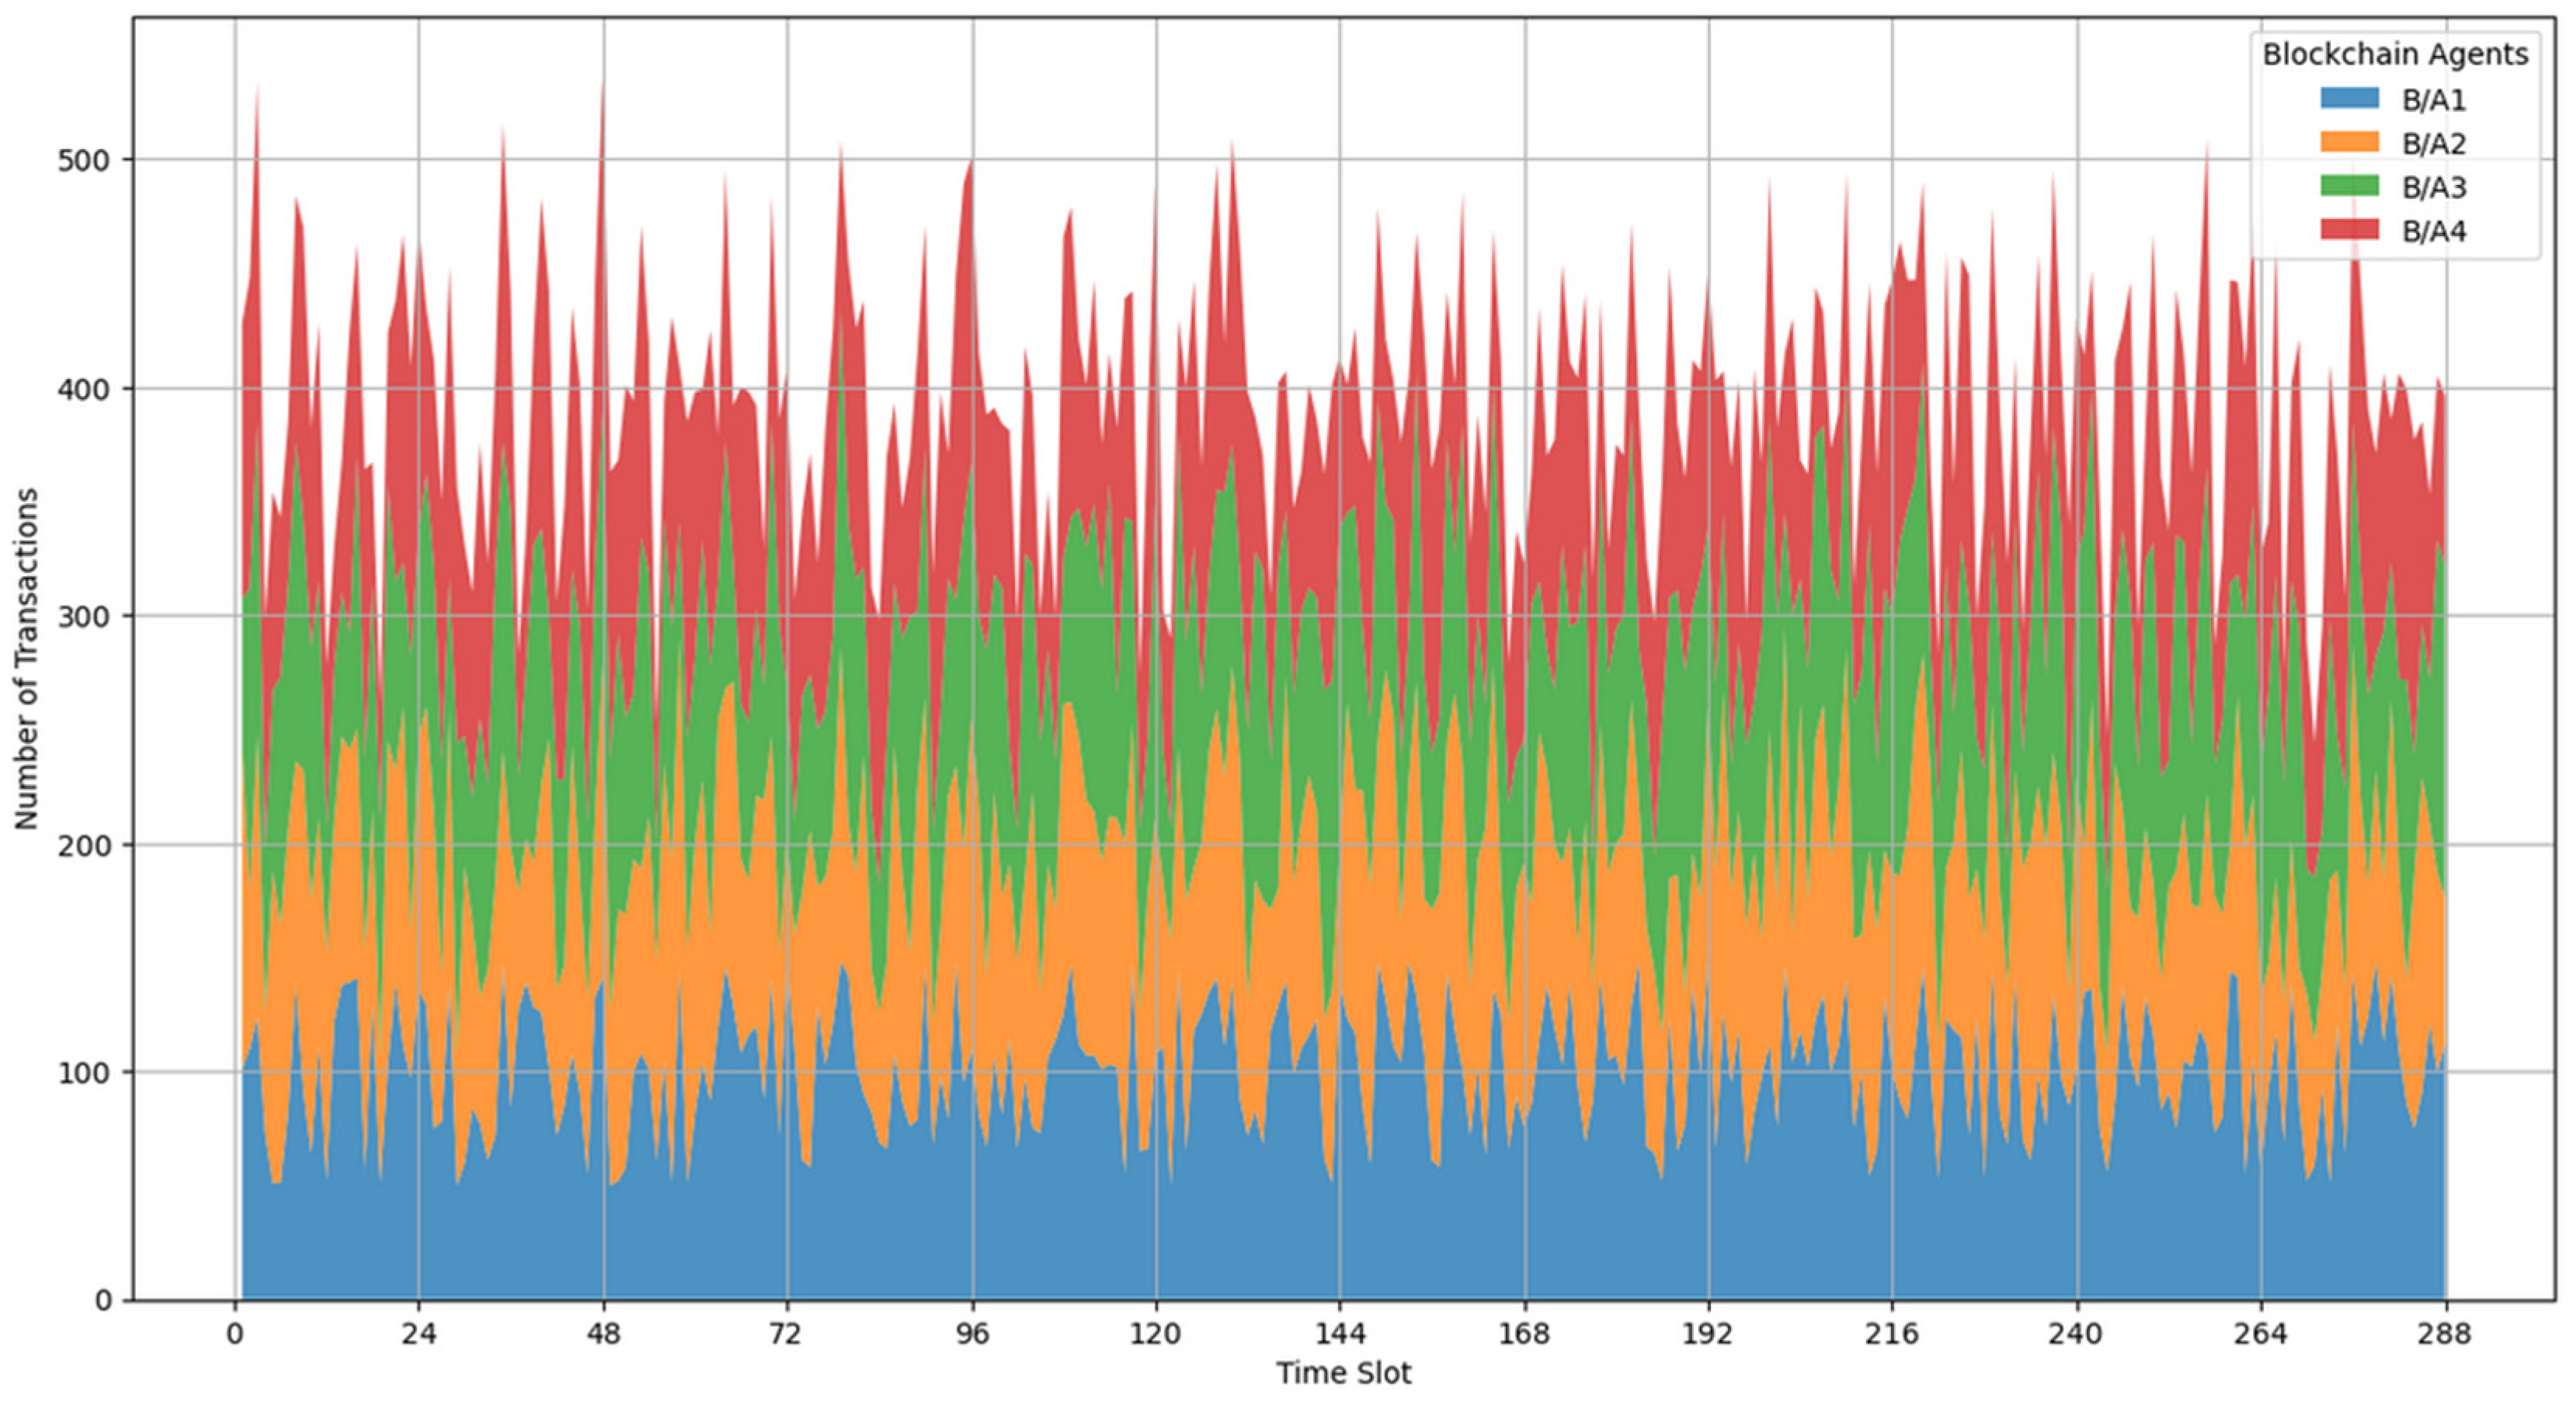Click the 48 tick on x-axis
Screen dimensions: 2576x1403
click(603, 1334)
